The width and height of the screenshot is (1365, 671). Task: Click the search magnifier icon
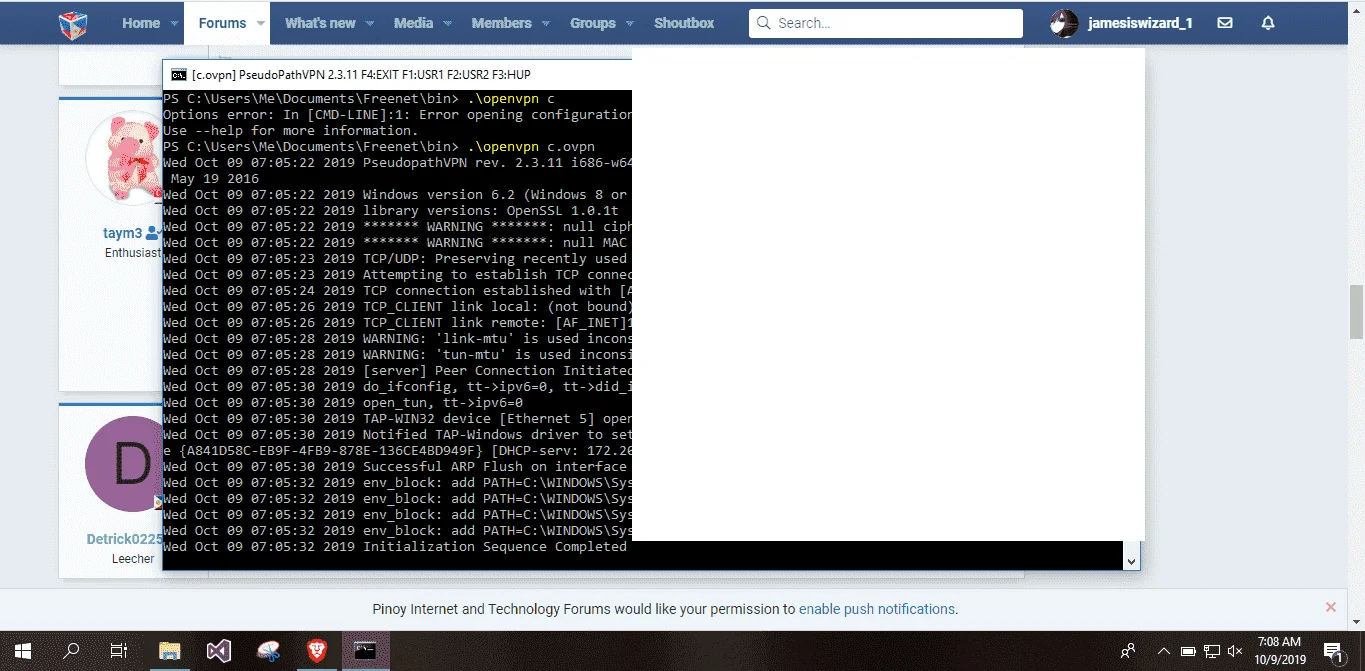pos(765,23)
